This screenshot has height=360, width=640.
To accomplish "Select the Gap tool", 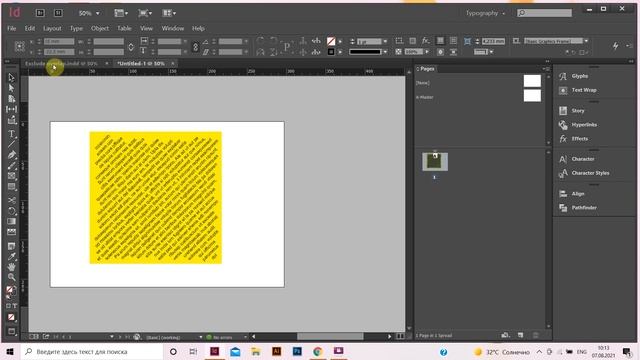I will 11,109.
